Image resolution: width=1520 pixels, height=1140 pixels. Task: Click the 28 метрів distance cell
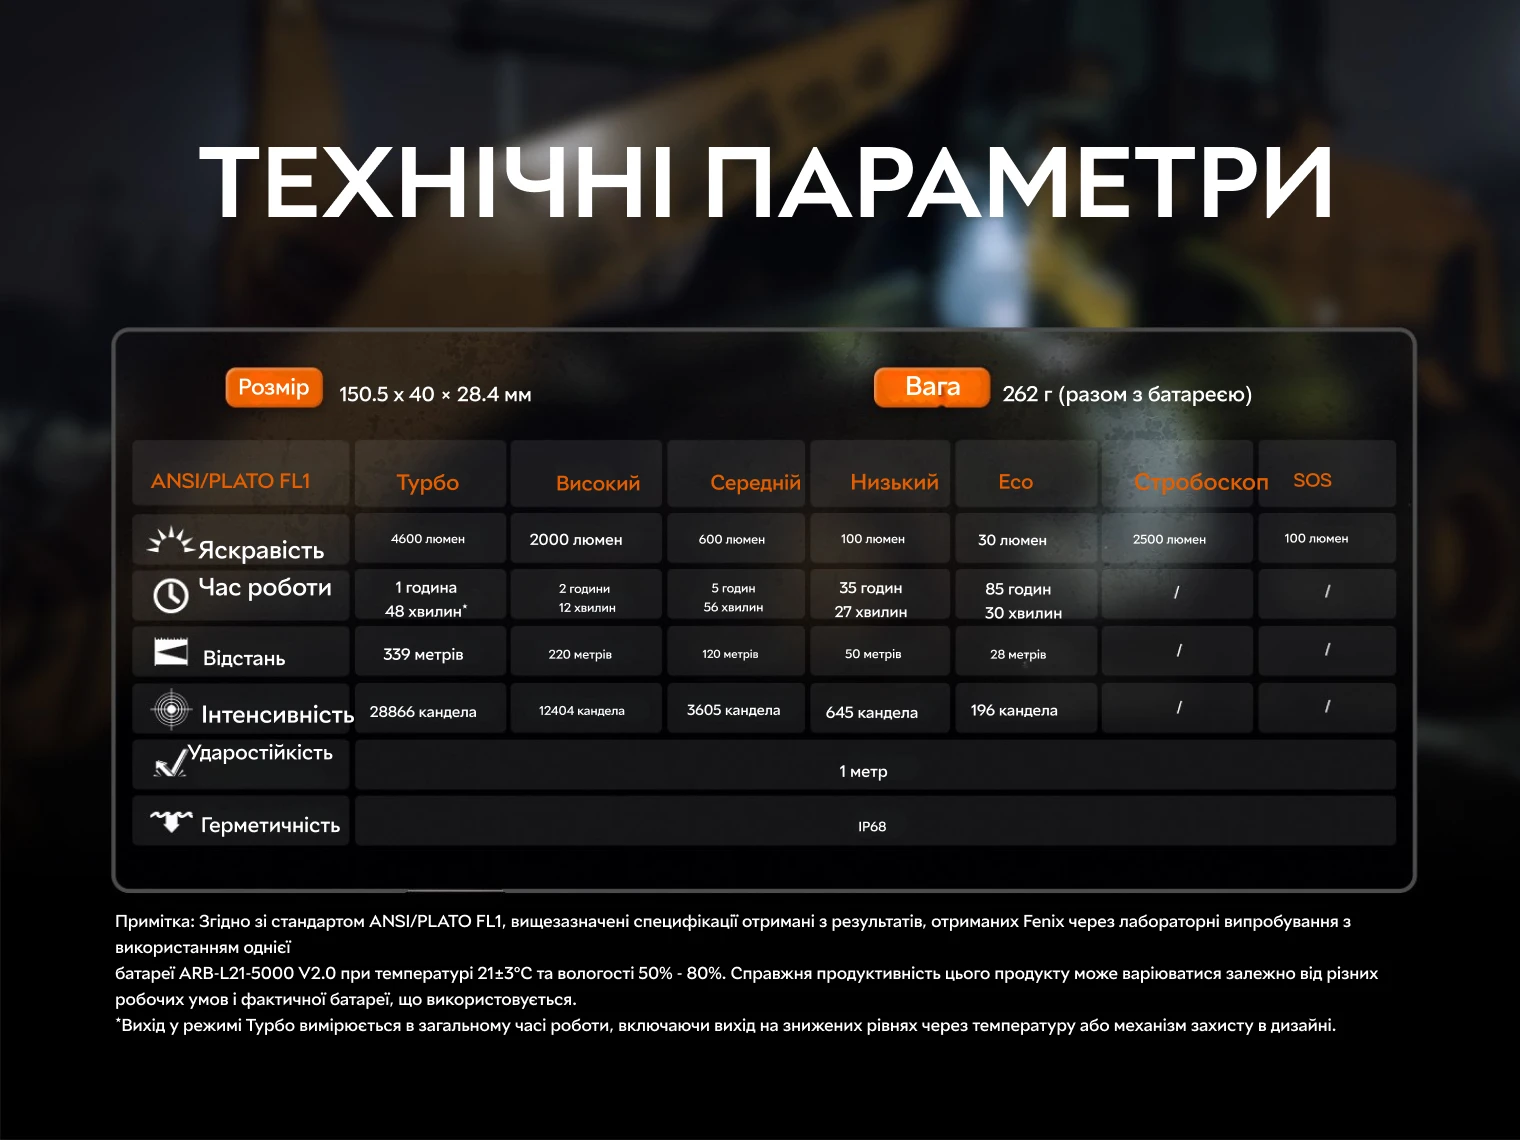(1026, 652)
